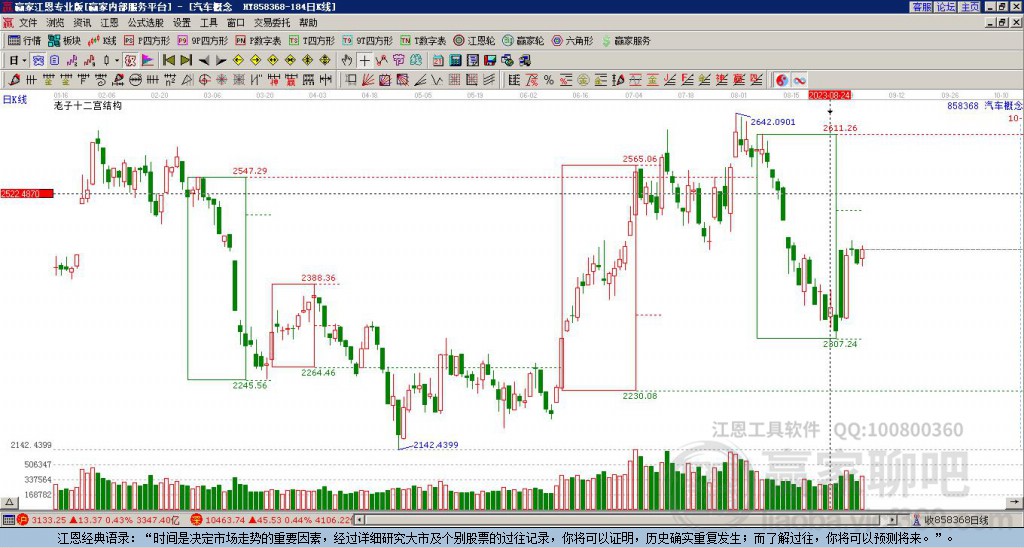Click the 2642.0901 high price label

[x=773, y=121]
